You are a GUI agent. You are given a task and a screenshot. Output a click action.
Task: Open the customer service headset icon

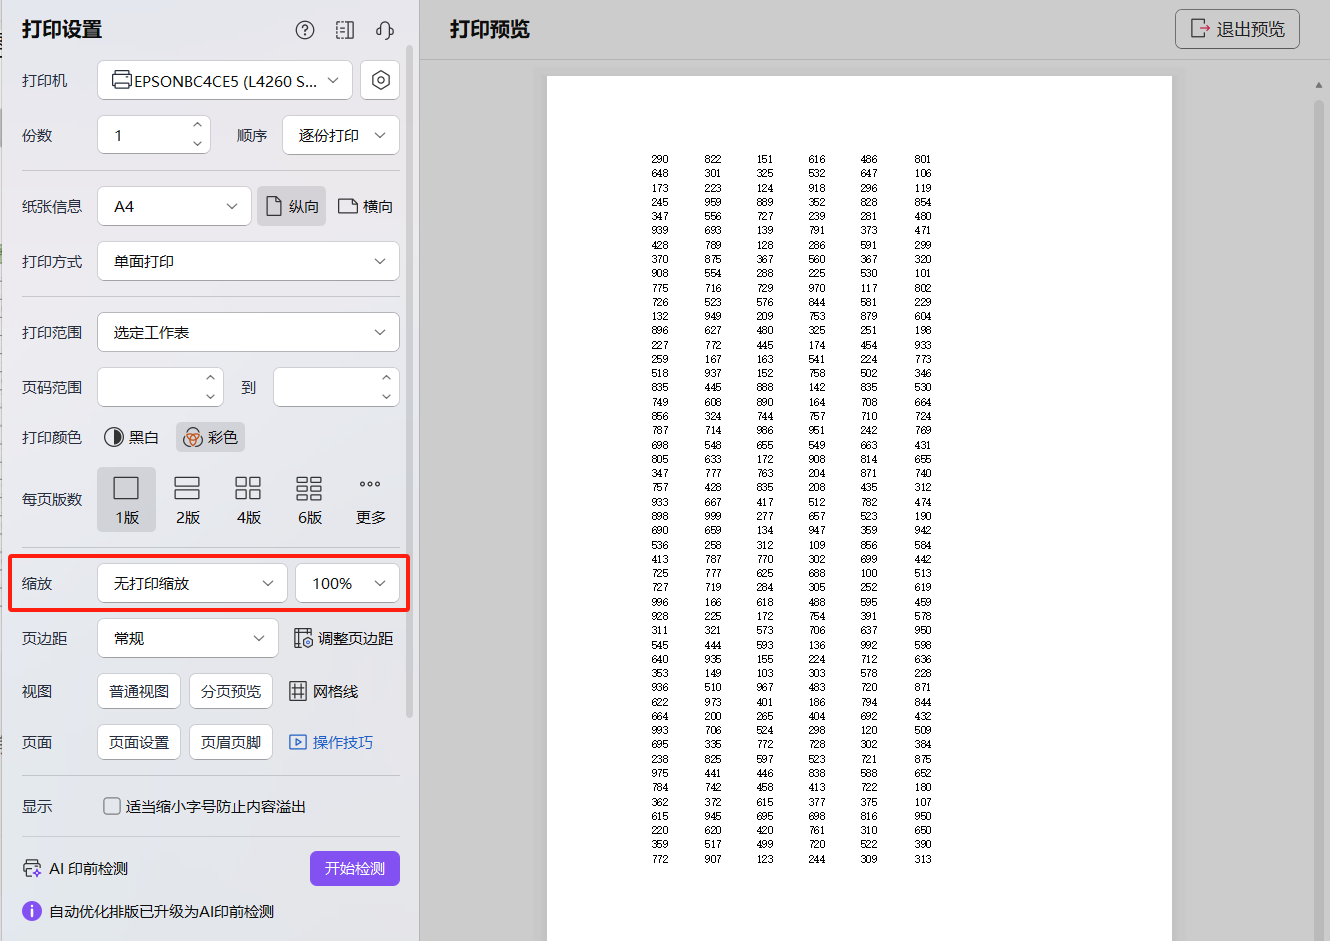coord(385,30)
